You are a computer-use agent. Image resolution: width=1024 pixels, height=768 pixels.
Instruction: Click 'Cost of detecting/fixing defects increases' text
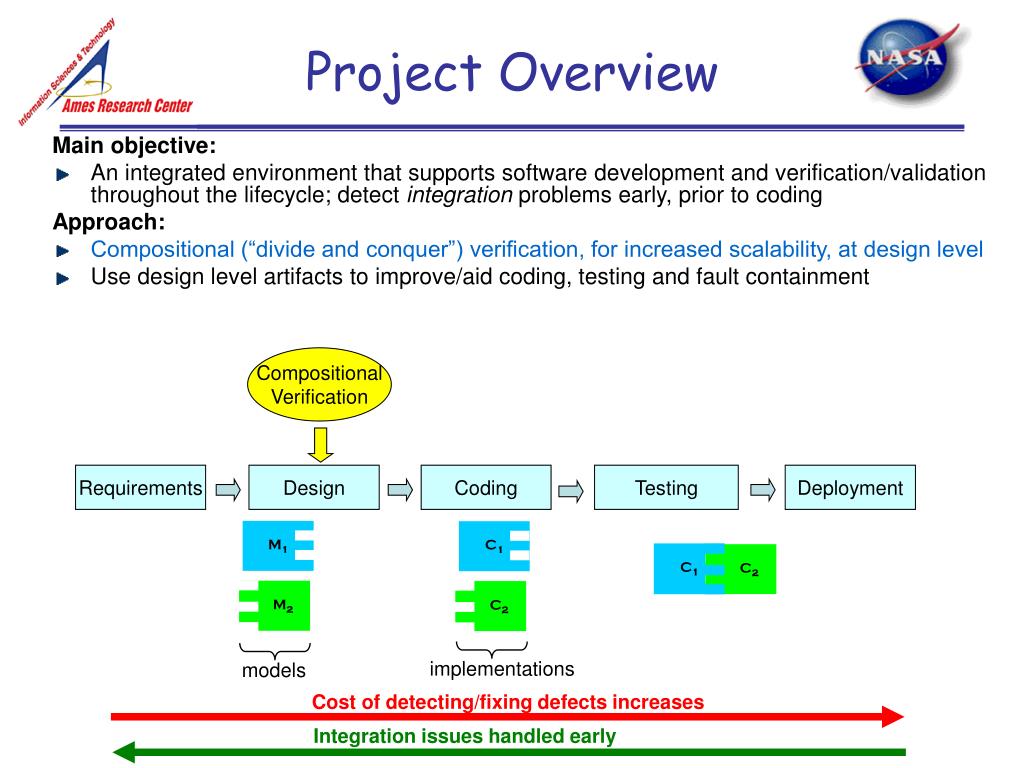click(507, 702)
